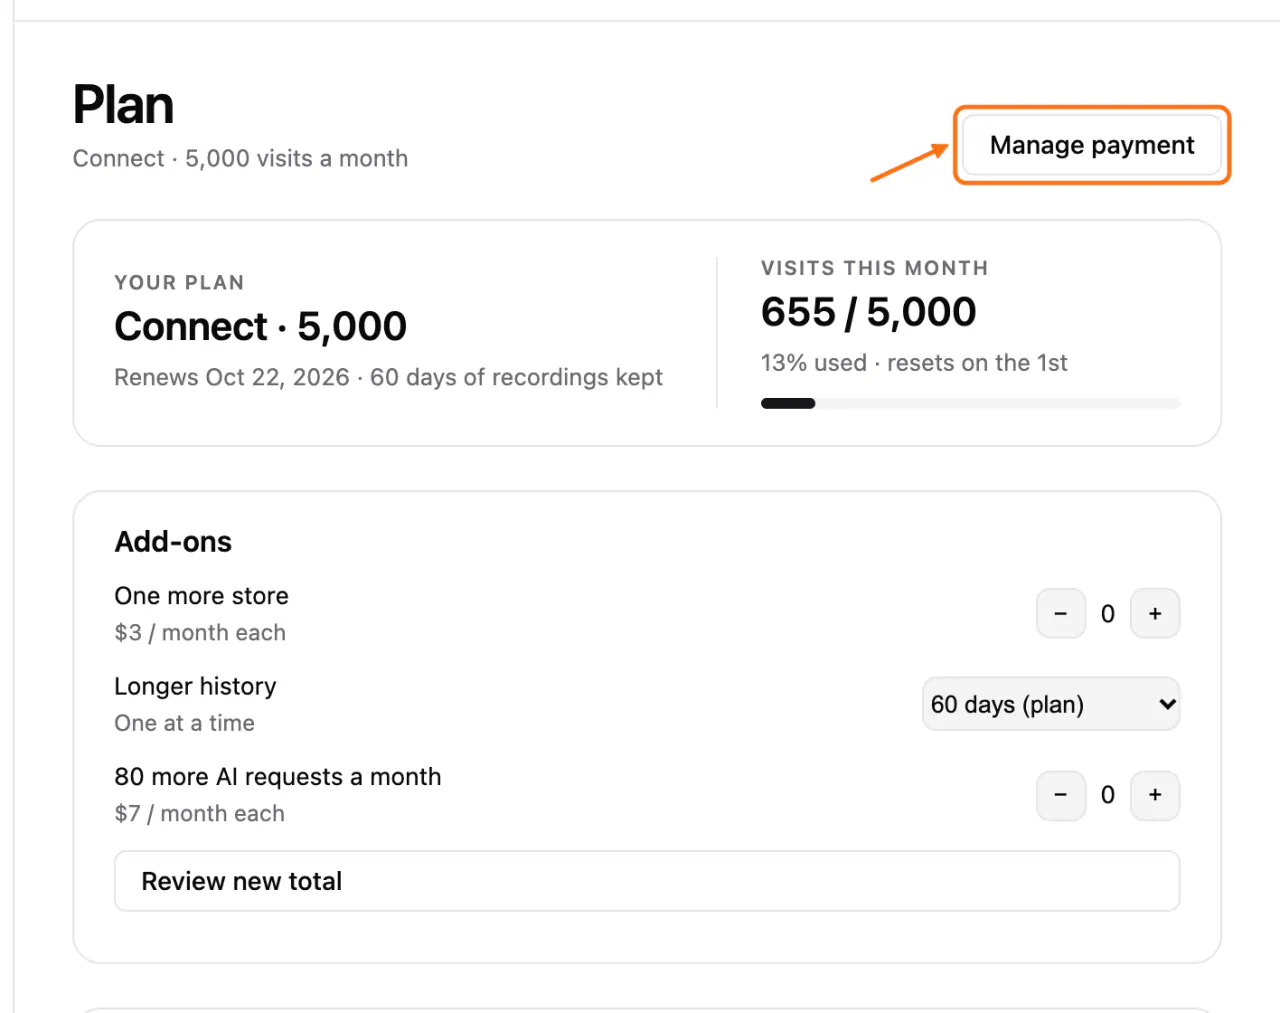1280x1013 pixels.
Task: Click the '80 more AI requests a month' label
Action: [278, 777]
